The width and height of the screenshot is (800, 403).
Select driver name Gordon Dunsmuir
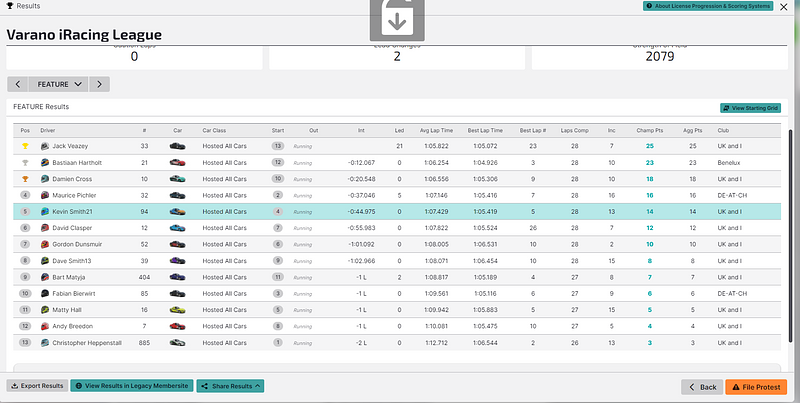(x=77, y=244)
